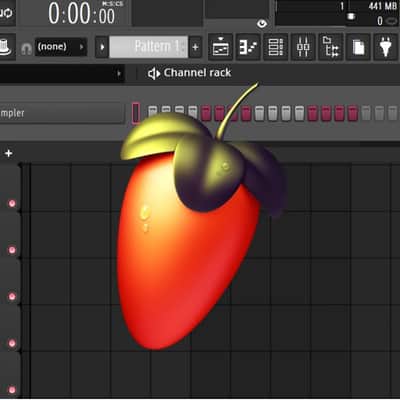
Task: Toggle the first red step button
Action: pyautogui.click(x=206, y=113)
